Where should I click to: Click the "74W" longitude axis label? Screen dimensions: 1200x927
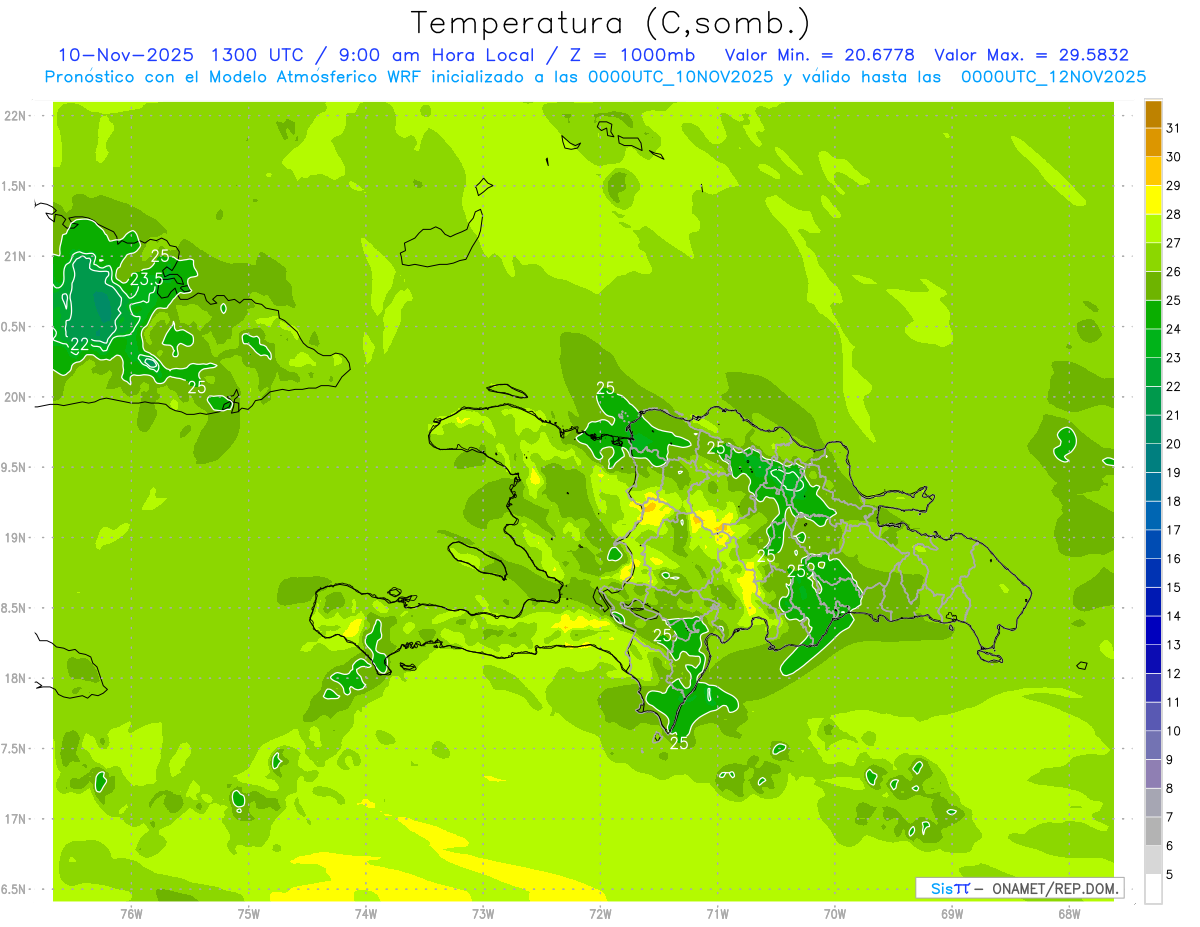pyautogui.click(x=366, y=913)
